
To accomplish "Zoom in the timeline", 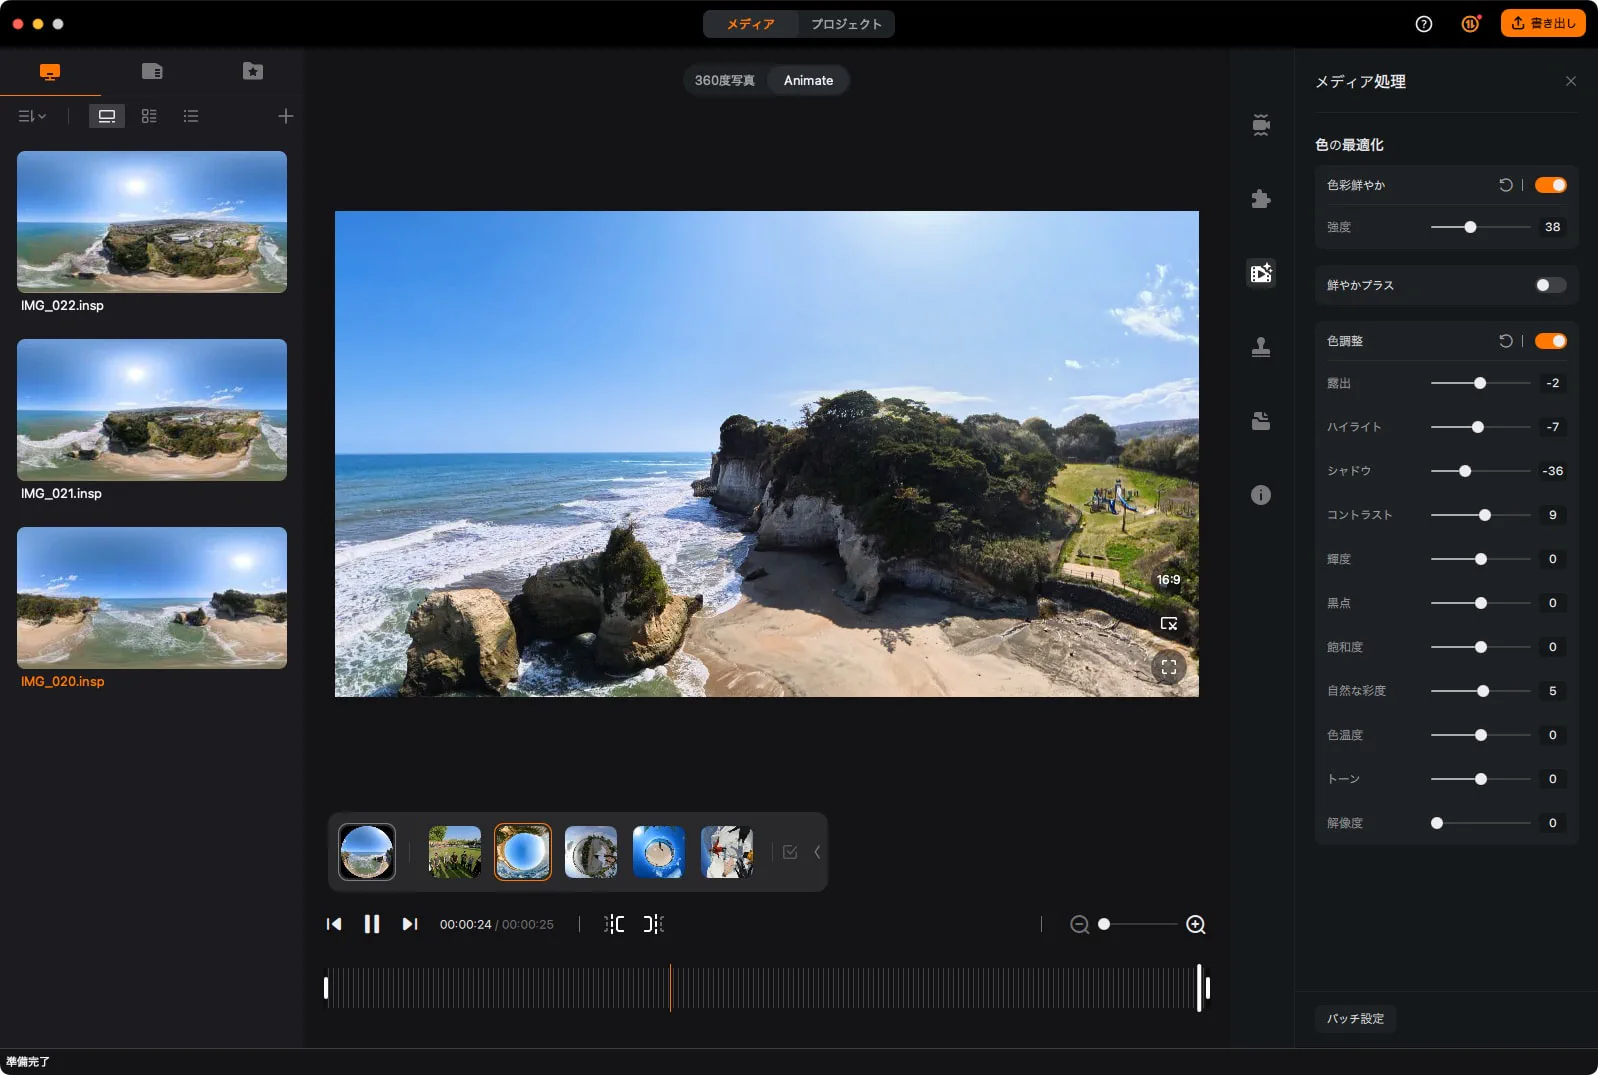I will (1195, 925).
